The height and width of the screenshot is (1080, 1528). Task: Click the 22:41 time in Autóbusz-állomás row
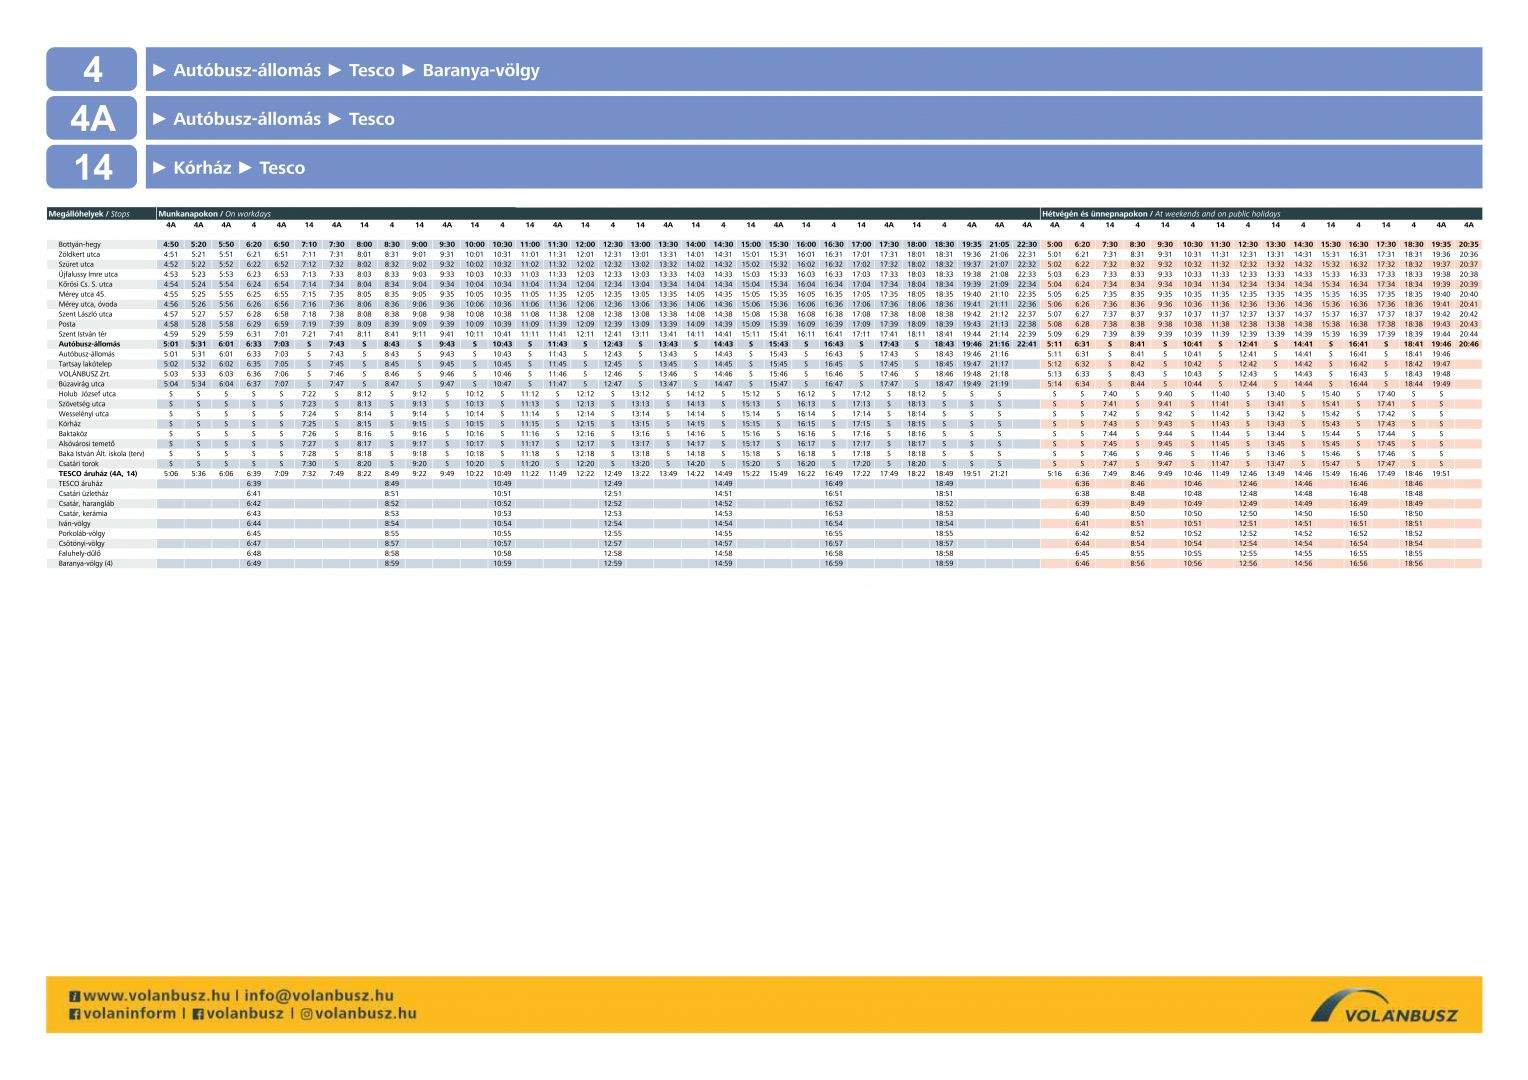[x=1027, y=344]
